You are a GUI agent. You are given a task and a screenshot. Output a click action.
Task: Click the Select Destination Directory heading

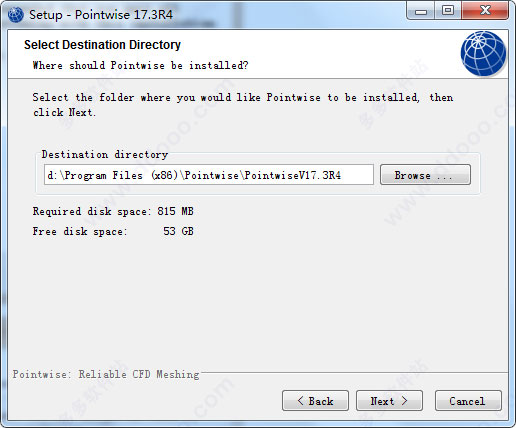coord(102,45)
